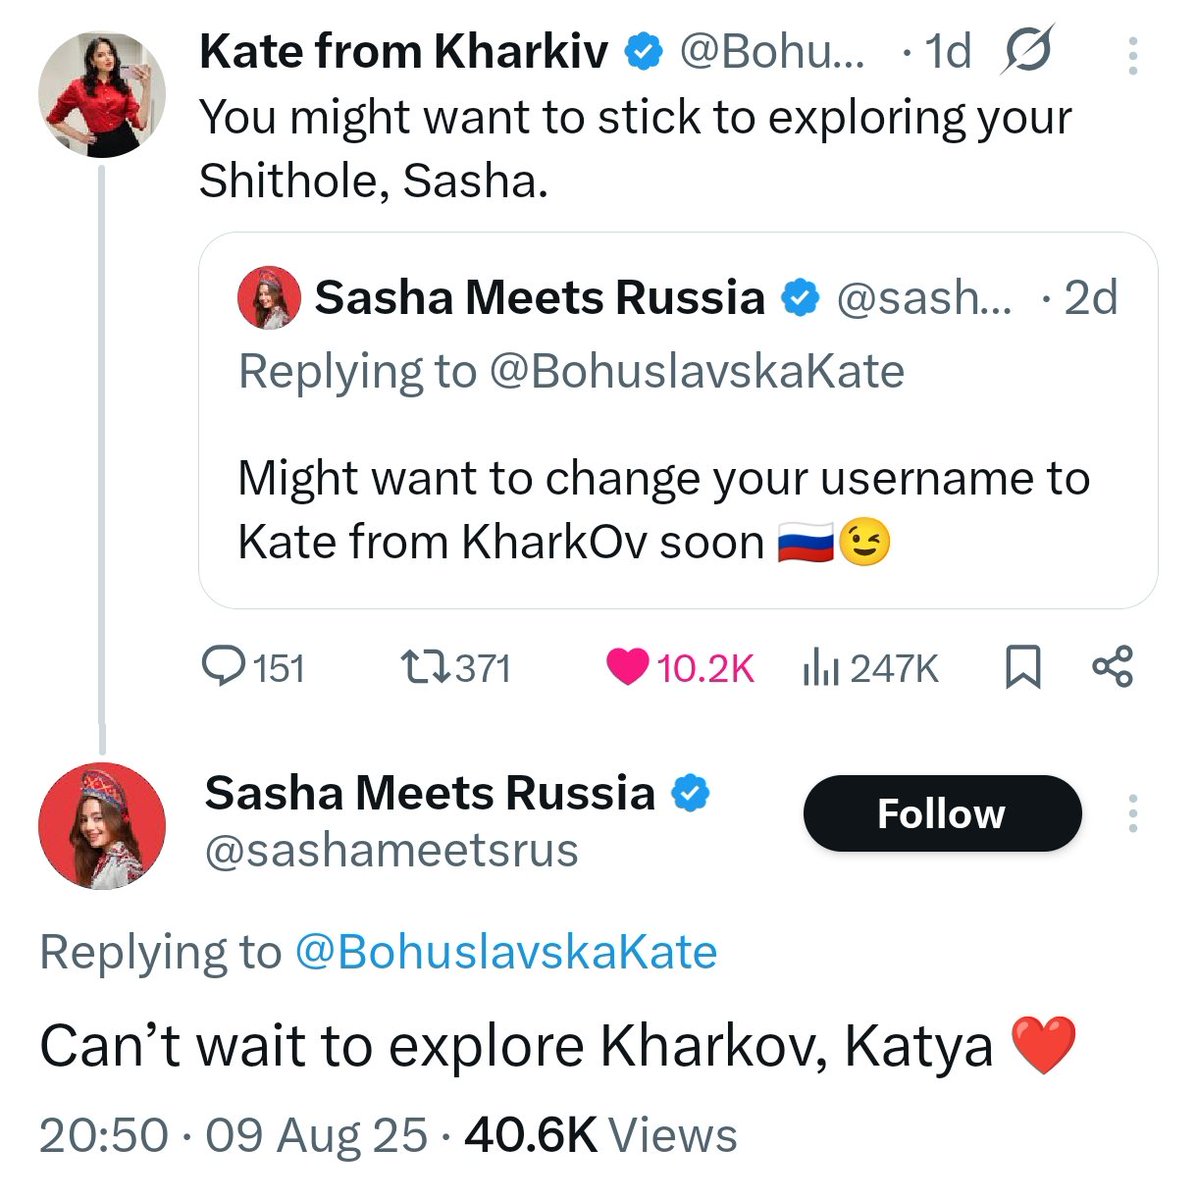This screenshot has height=1200, width=1197.
Task: Follow Sasha Meets Russia
Action: coord(941,814)
